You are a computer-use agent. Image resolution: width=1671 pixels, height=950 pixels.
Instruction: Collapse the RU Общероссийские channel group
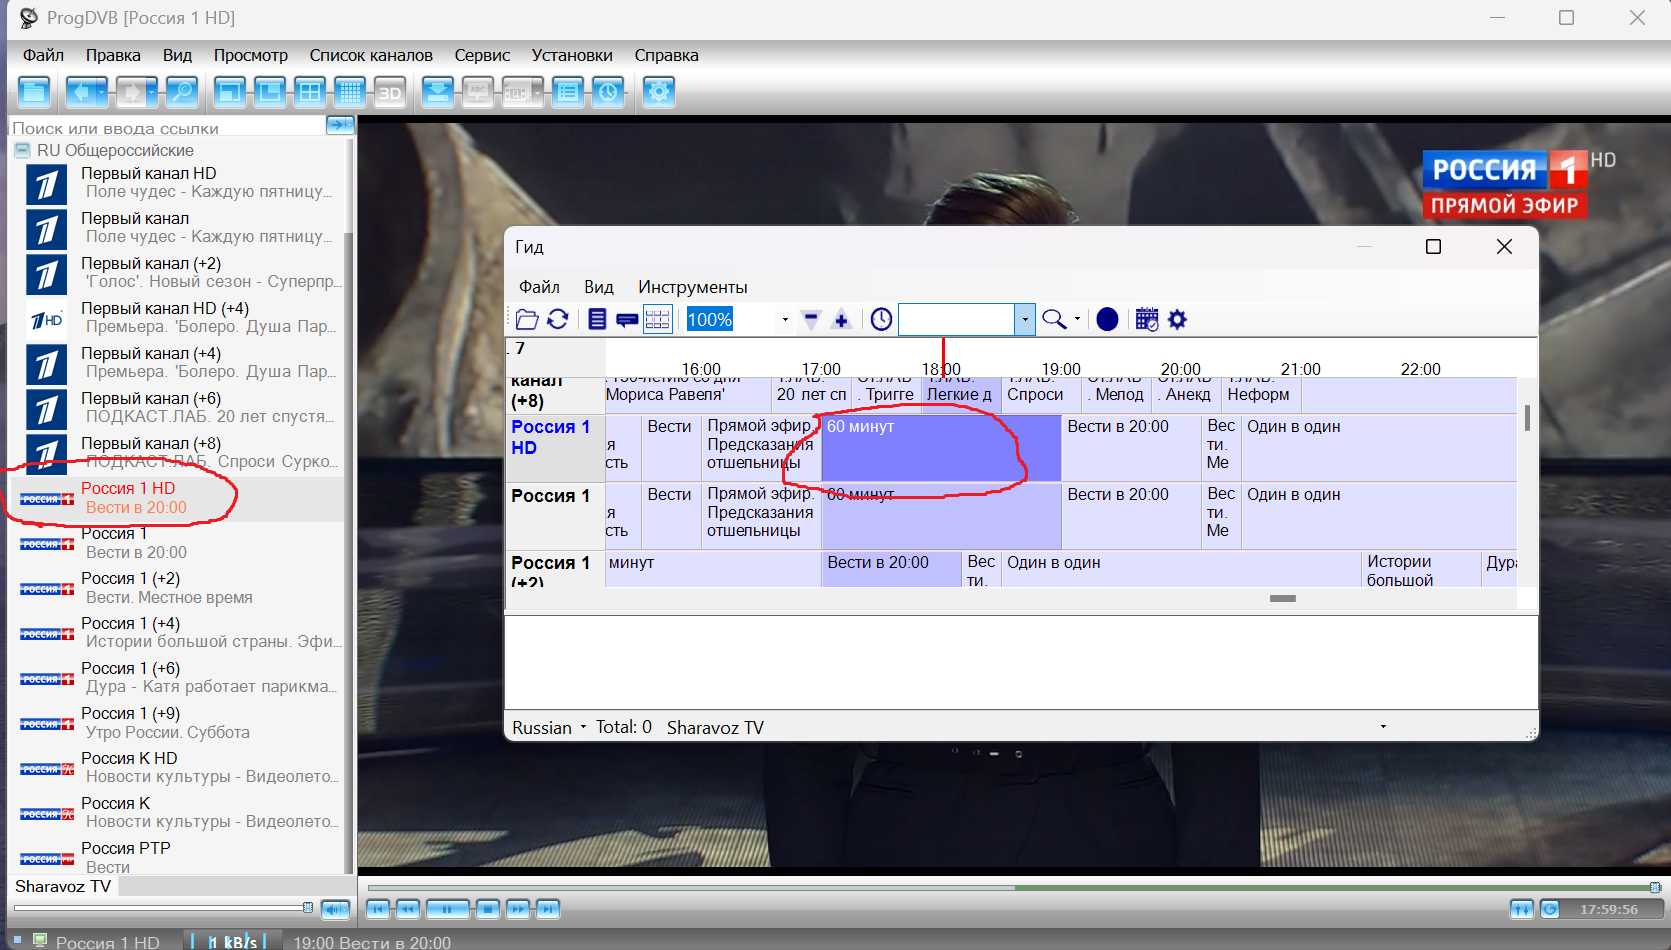pyautogui.click(x=22, y=150)
